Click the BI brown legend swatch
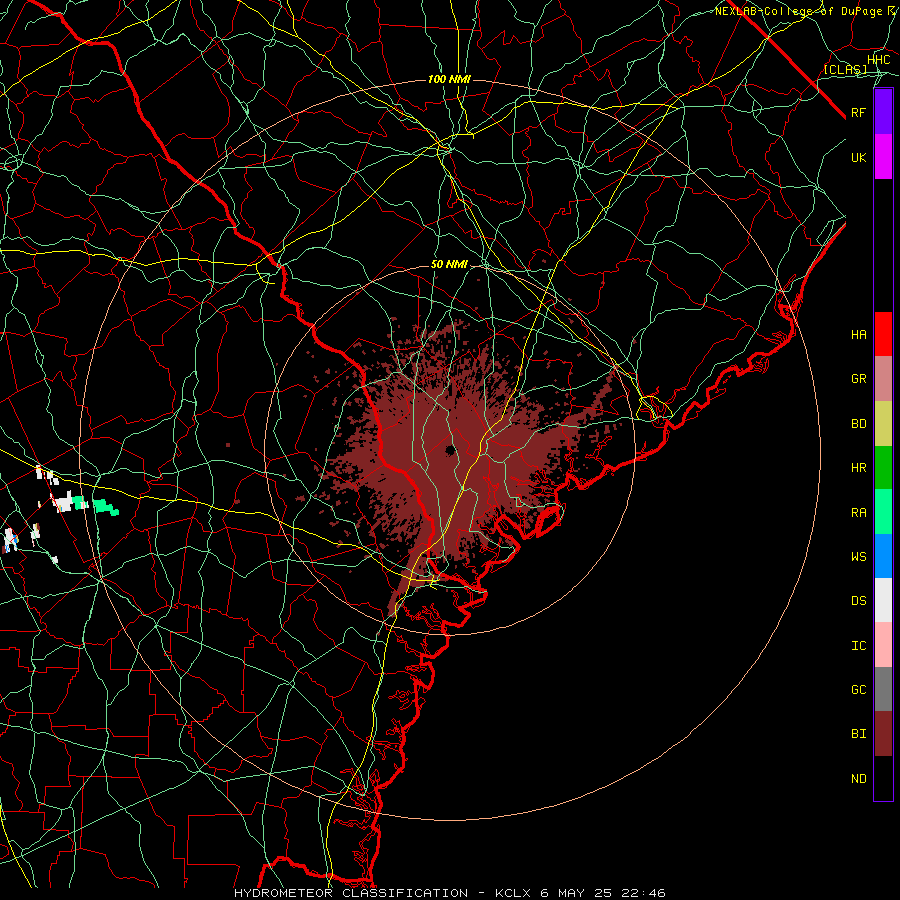The height and width of the screenshot is (900, 900). tap(883, 734)
